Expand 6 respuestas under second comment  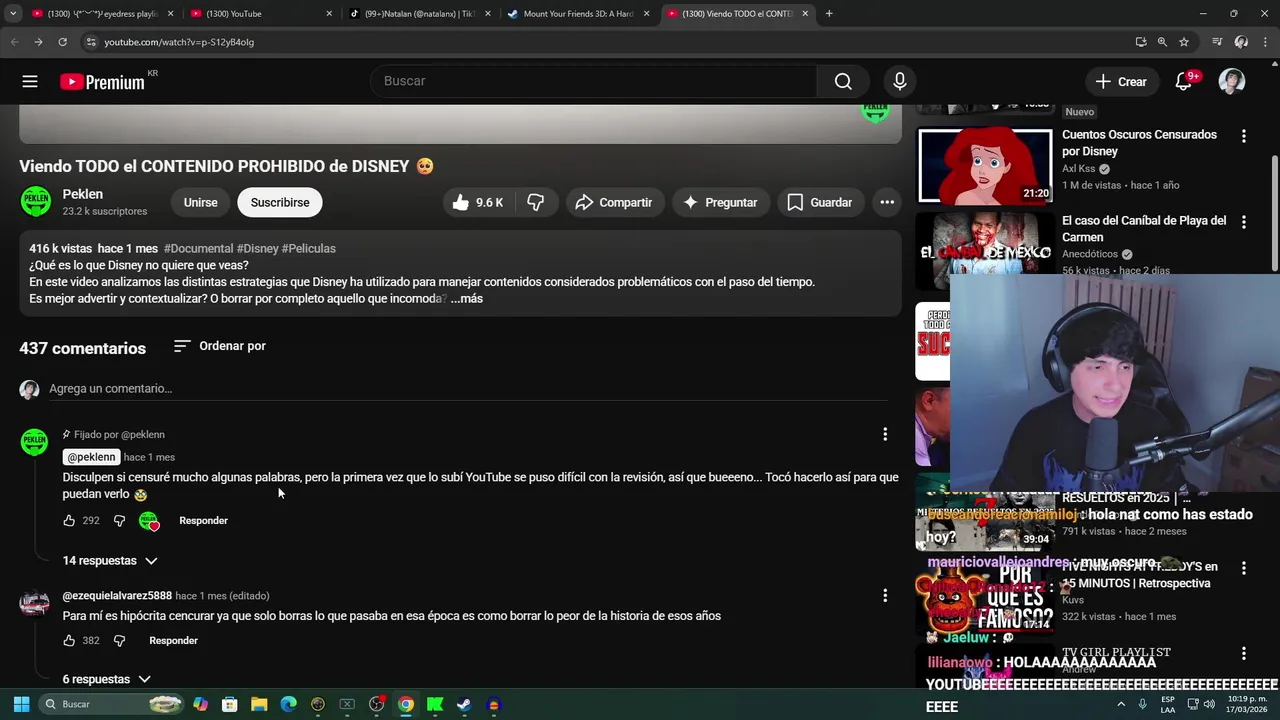106,679
